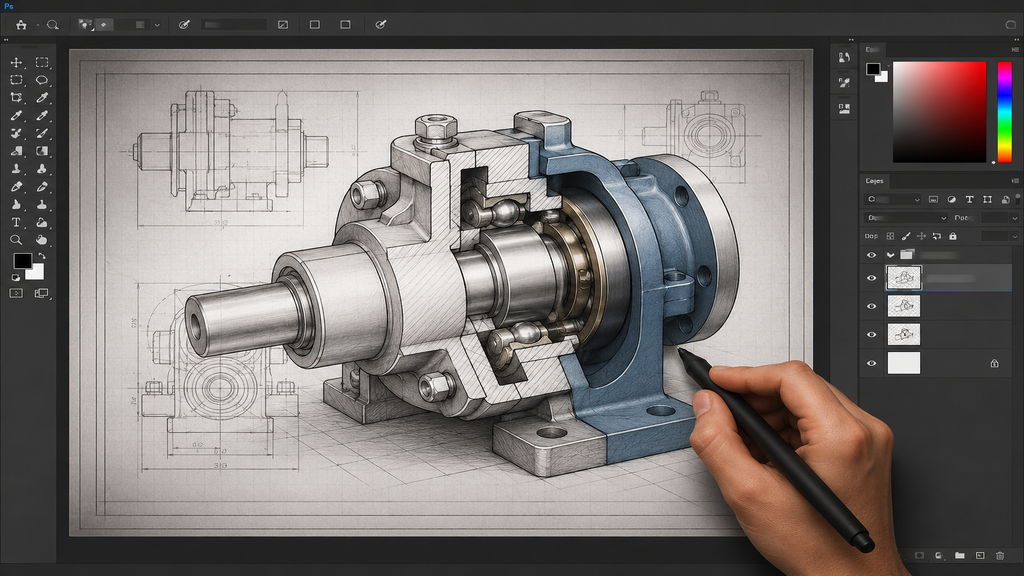Select the Crop tool
The width and height of the screenshot is (1024, 576).
(x=16, y=97)
